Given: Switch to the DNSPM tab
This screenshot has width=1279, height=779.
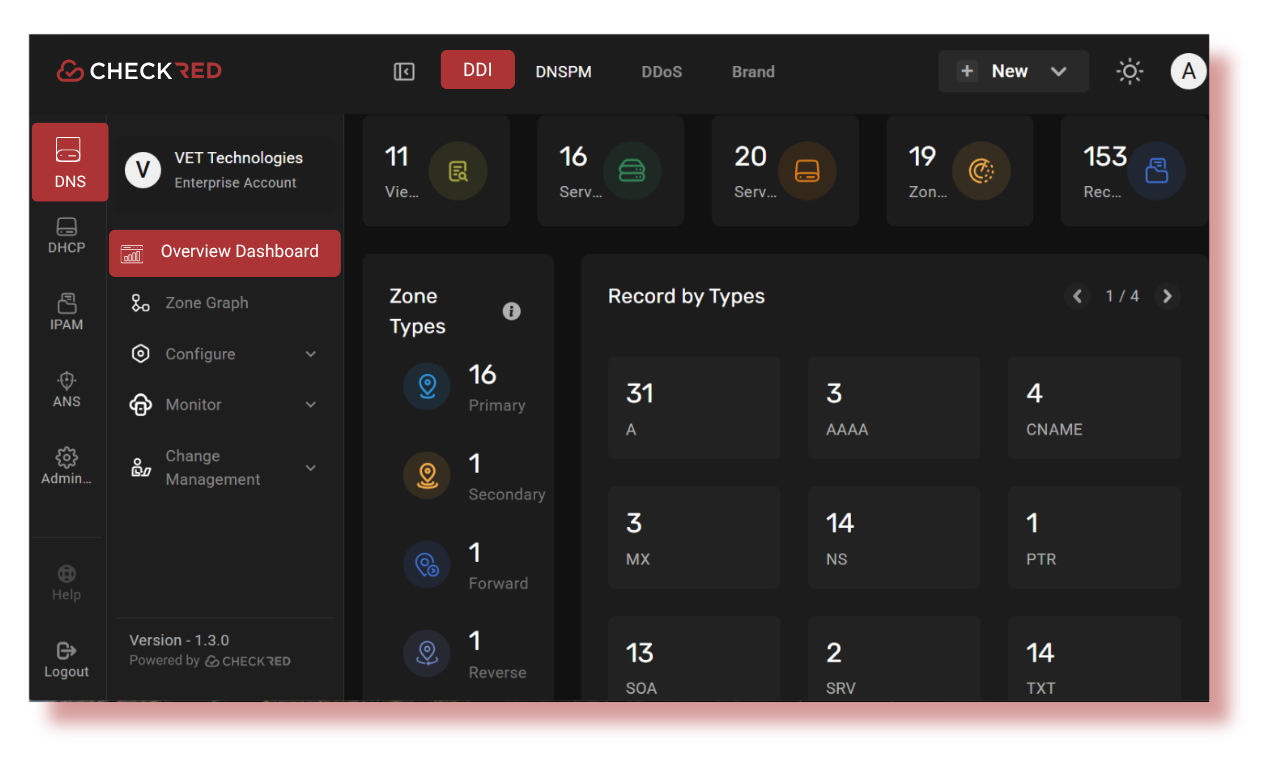Looking at the screenshot, I should [563, 71].
